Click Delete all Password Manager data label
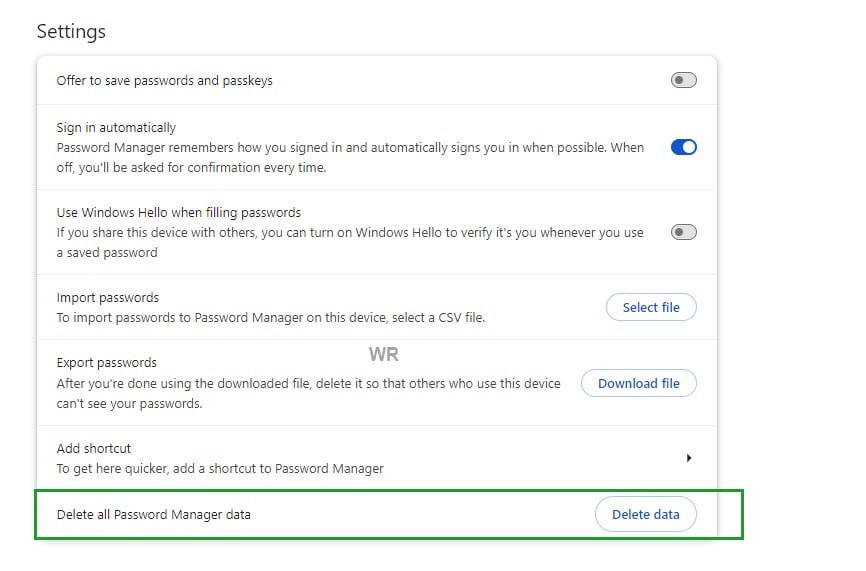866x571 pixels. pos(154,514)
